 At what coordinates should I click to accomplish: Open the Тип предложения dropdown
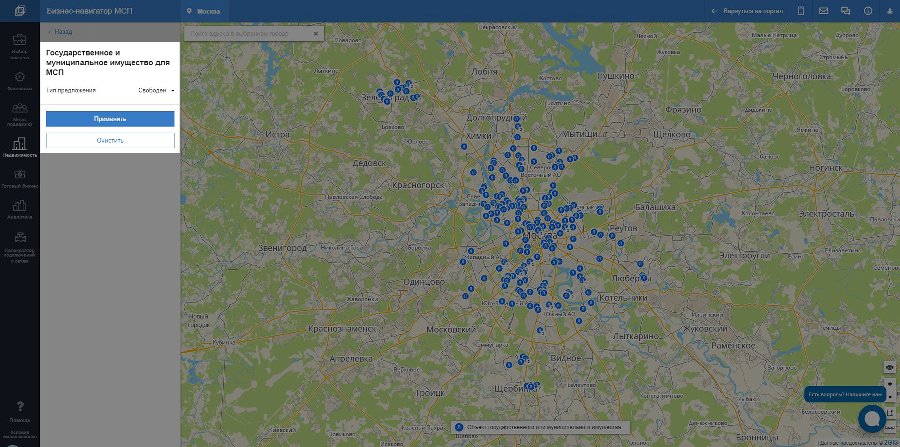point(156,91)
